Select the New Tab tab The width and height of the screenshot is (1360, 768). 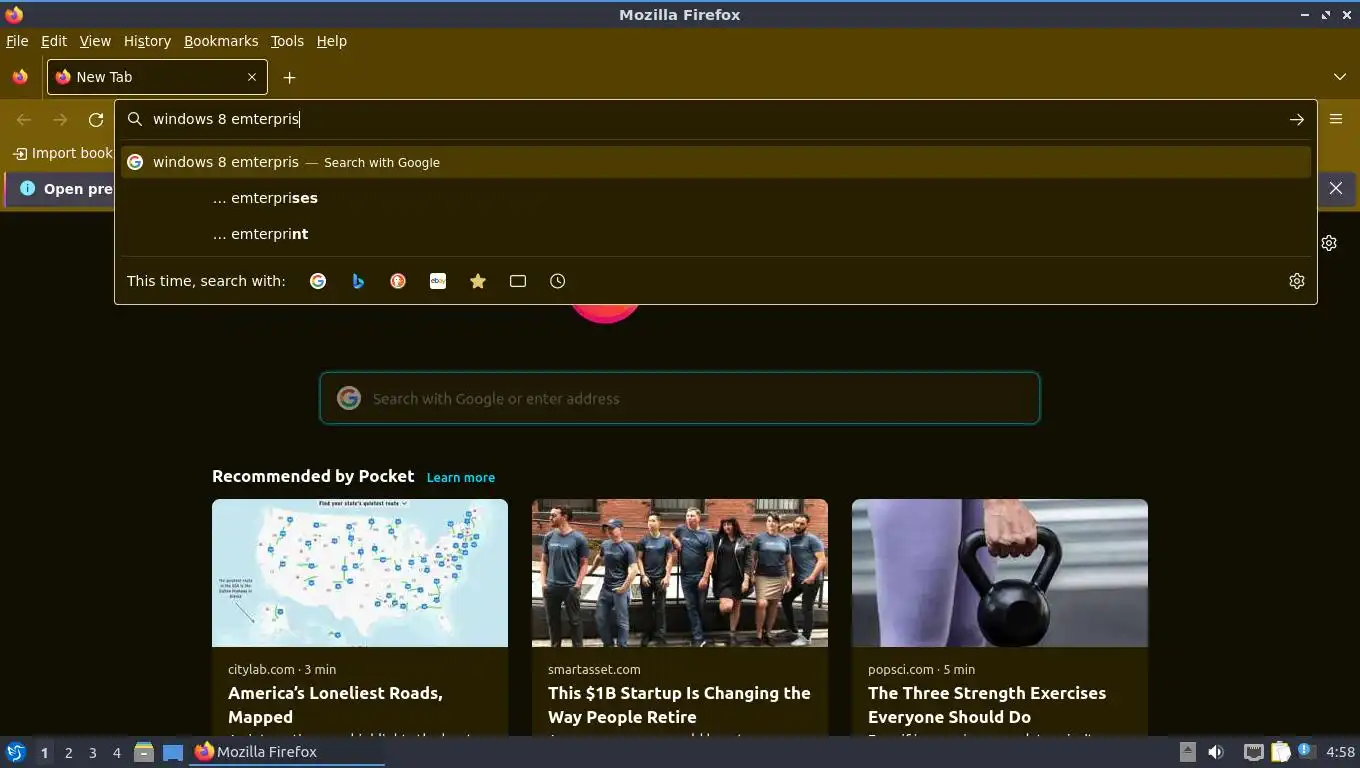156,77
